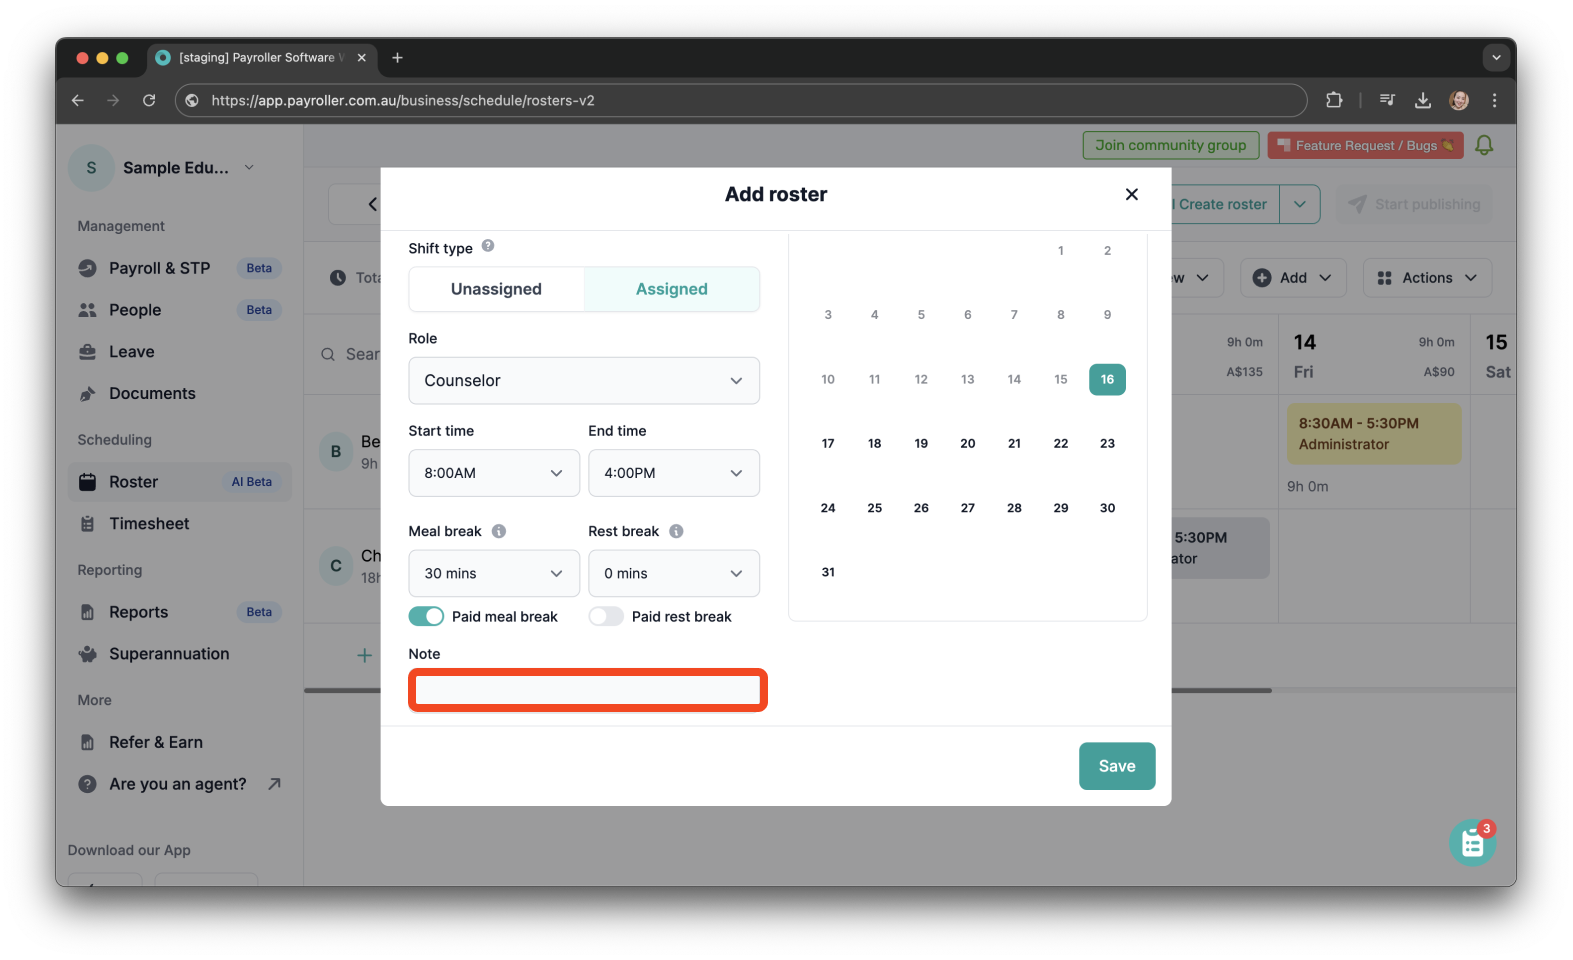Viewport: 1573px width, 960px height.
Task: Click the browser extensions puzzle icon
Action: [x=1334, y=100]
